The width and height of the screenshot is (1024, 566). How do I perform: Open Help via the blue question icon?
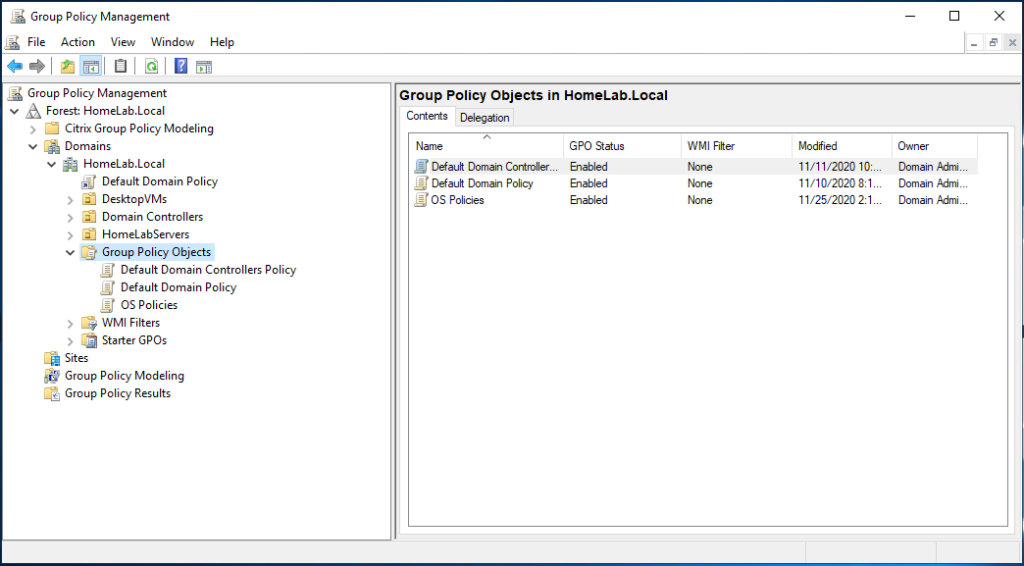(181, 66)
